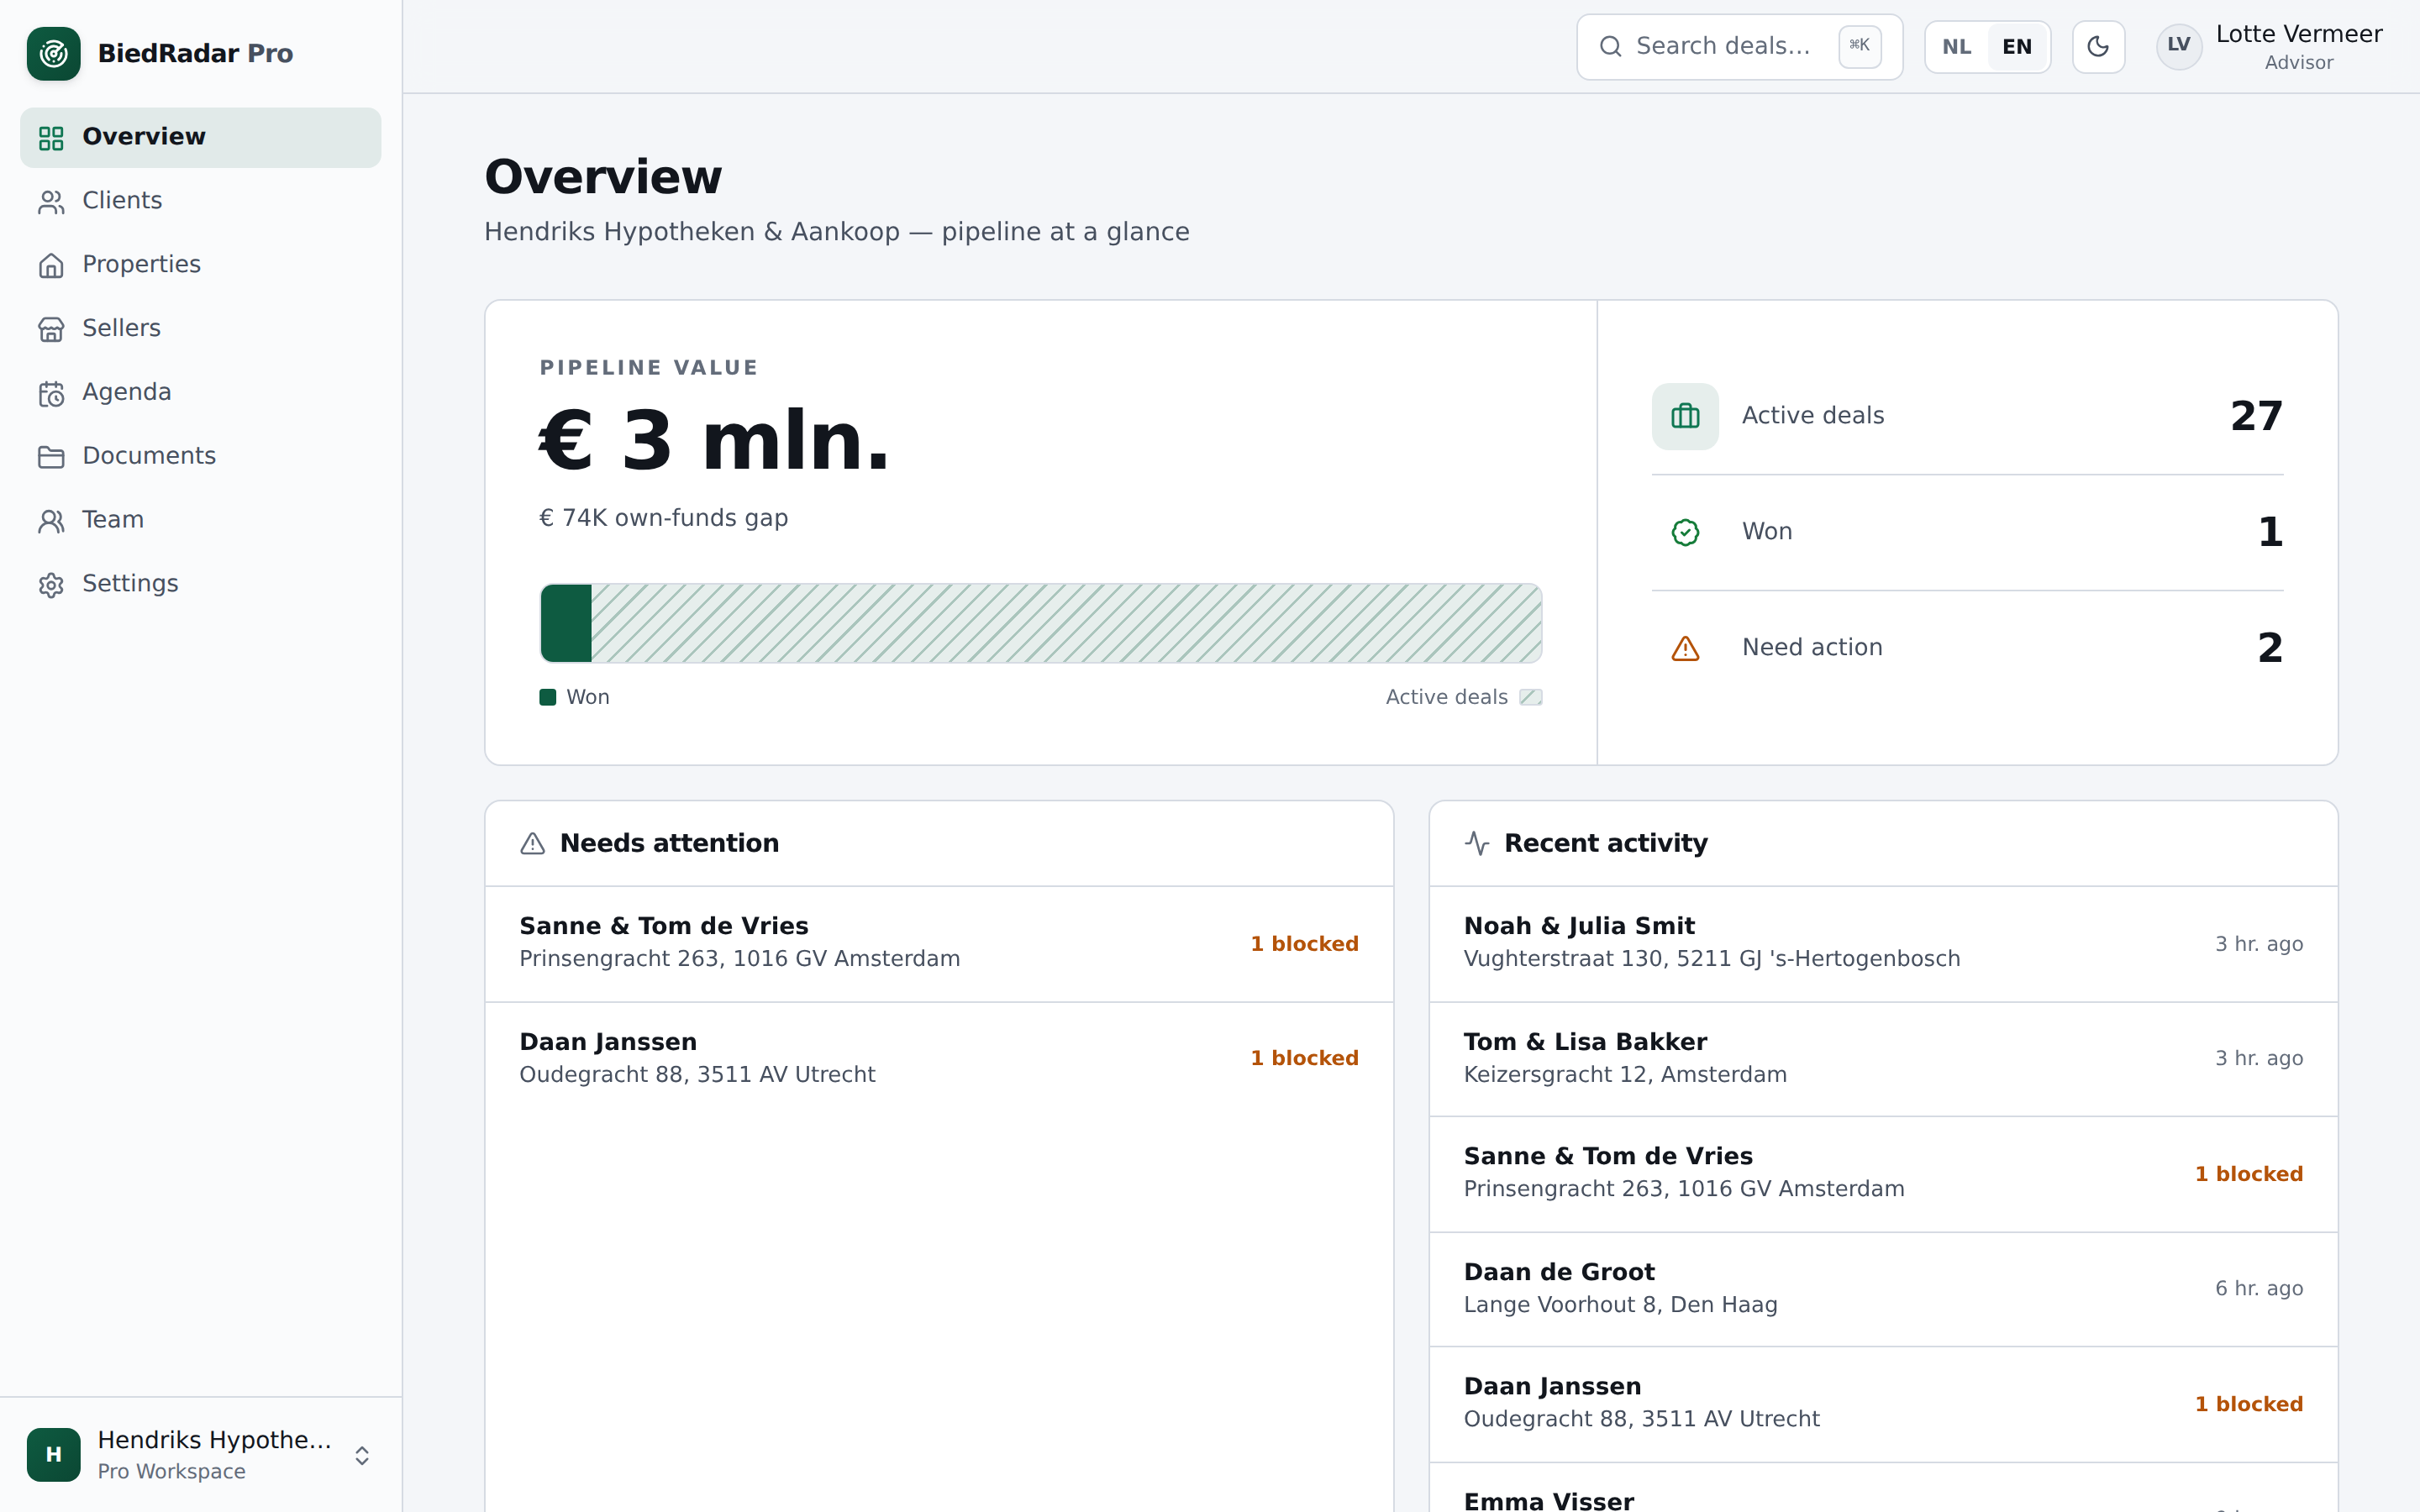
Task: Open the Clients section
Action: coord(200,202)
